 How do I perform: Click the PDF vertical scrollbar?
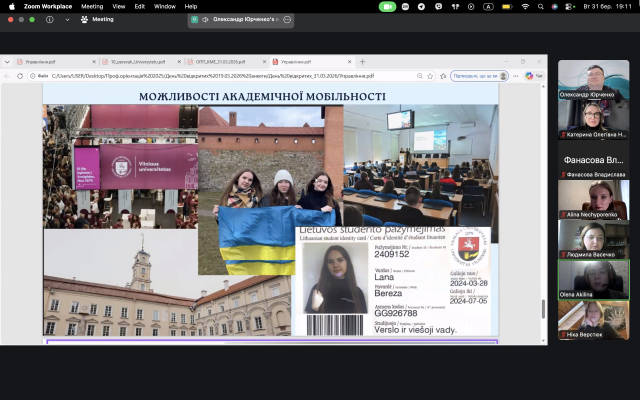543,309
